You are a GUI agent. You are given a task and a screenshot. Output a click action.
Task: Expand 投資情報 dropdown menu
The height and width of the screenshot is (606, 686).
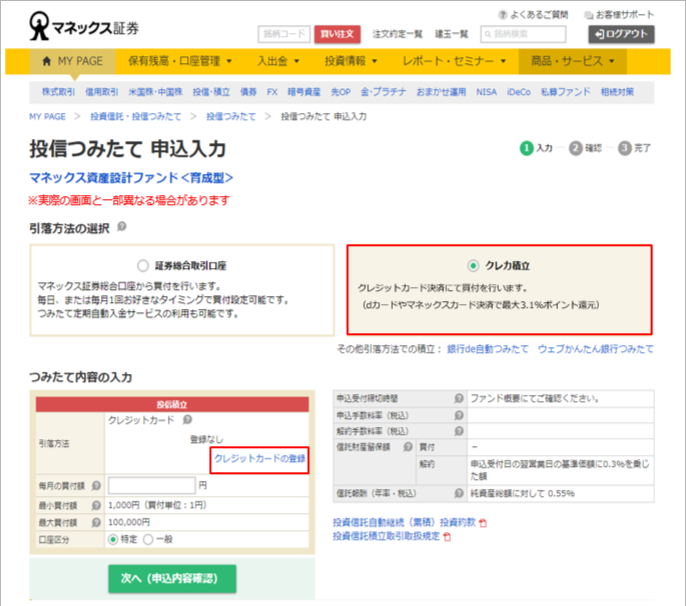(x=350, y=61)
